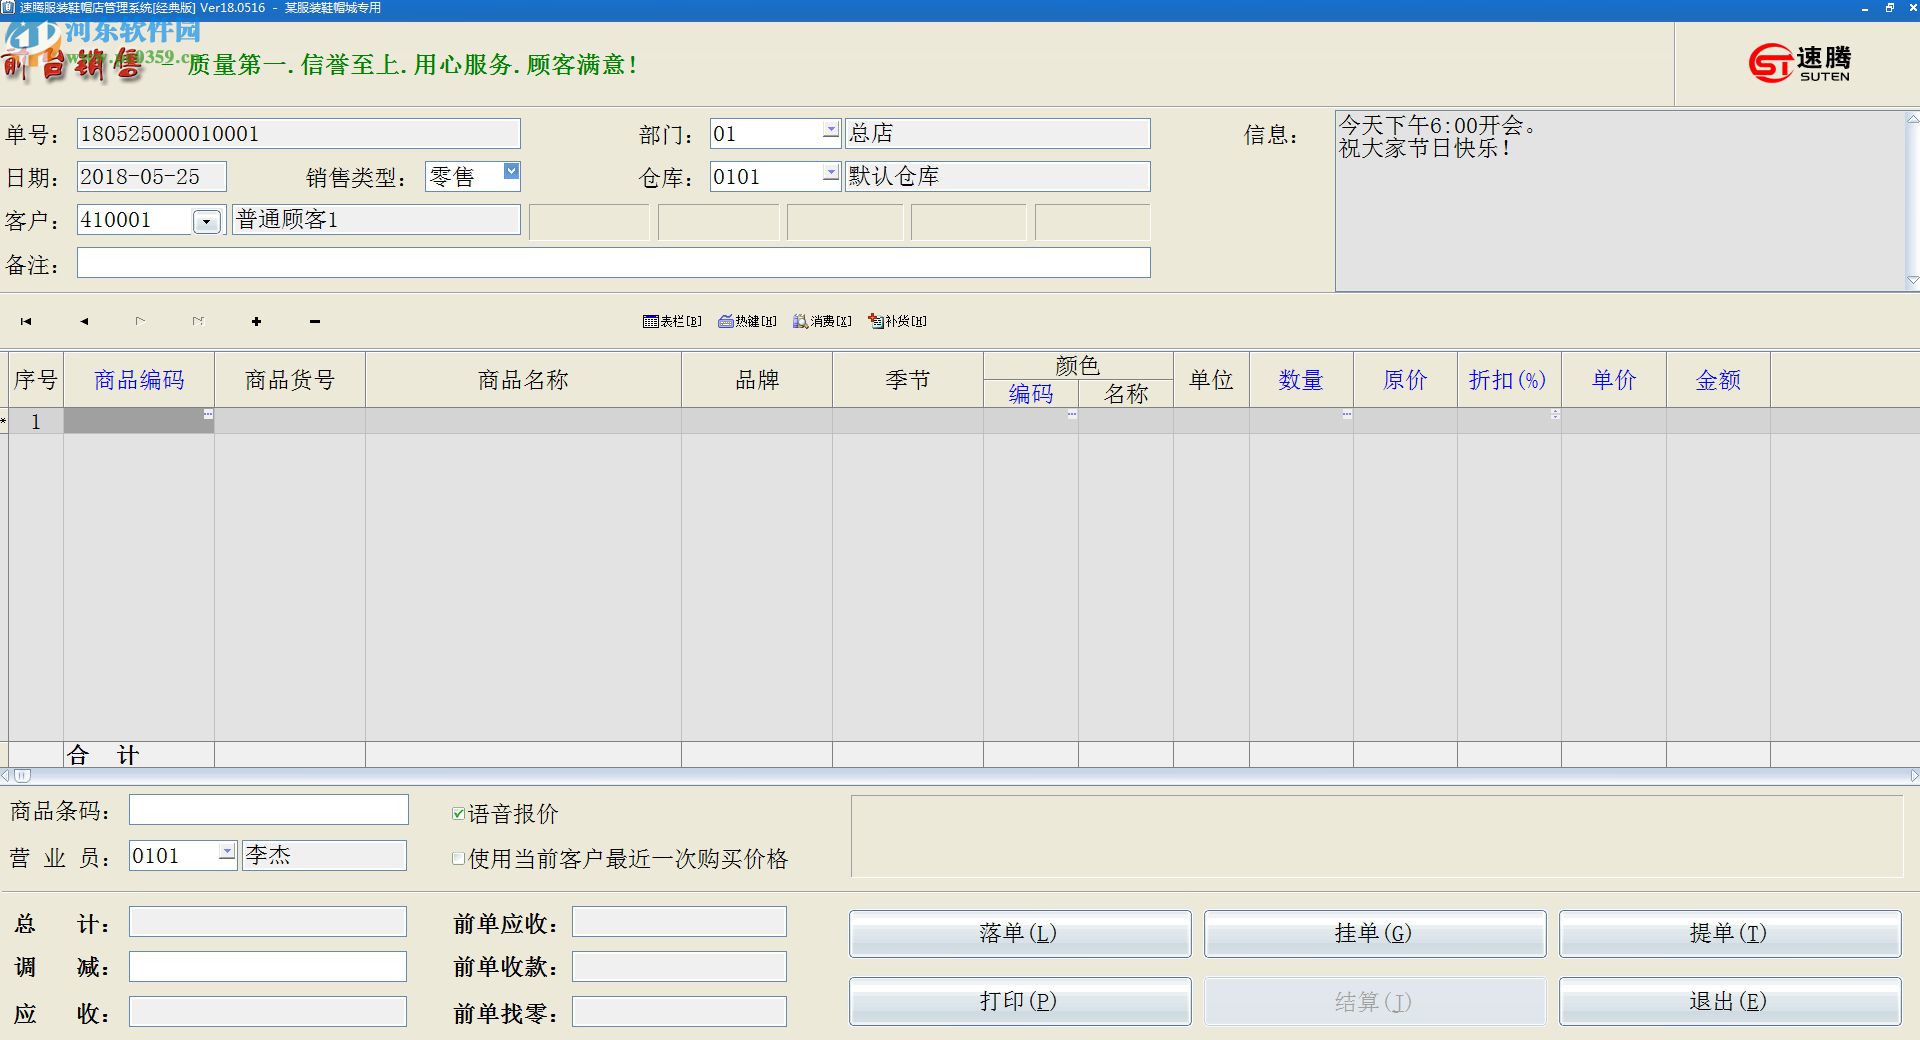Toggle 语音报价 checkbox

(458, 814)
